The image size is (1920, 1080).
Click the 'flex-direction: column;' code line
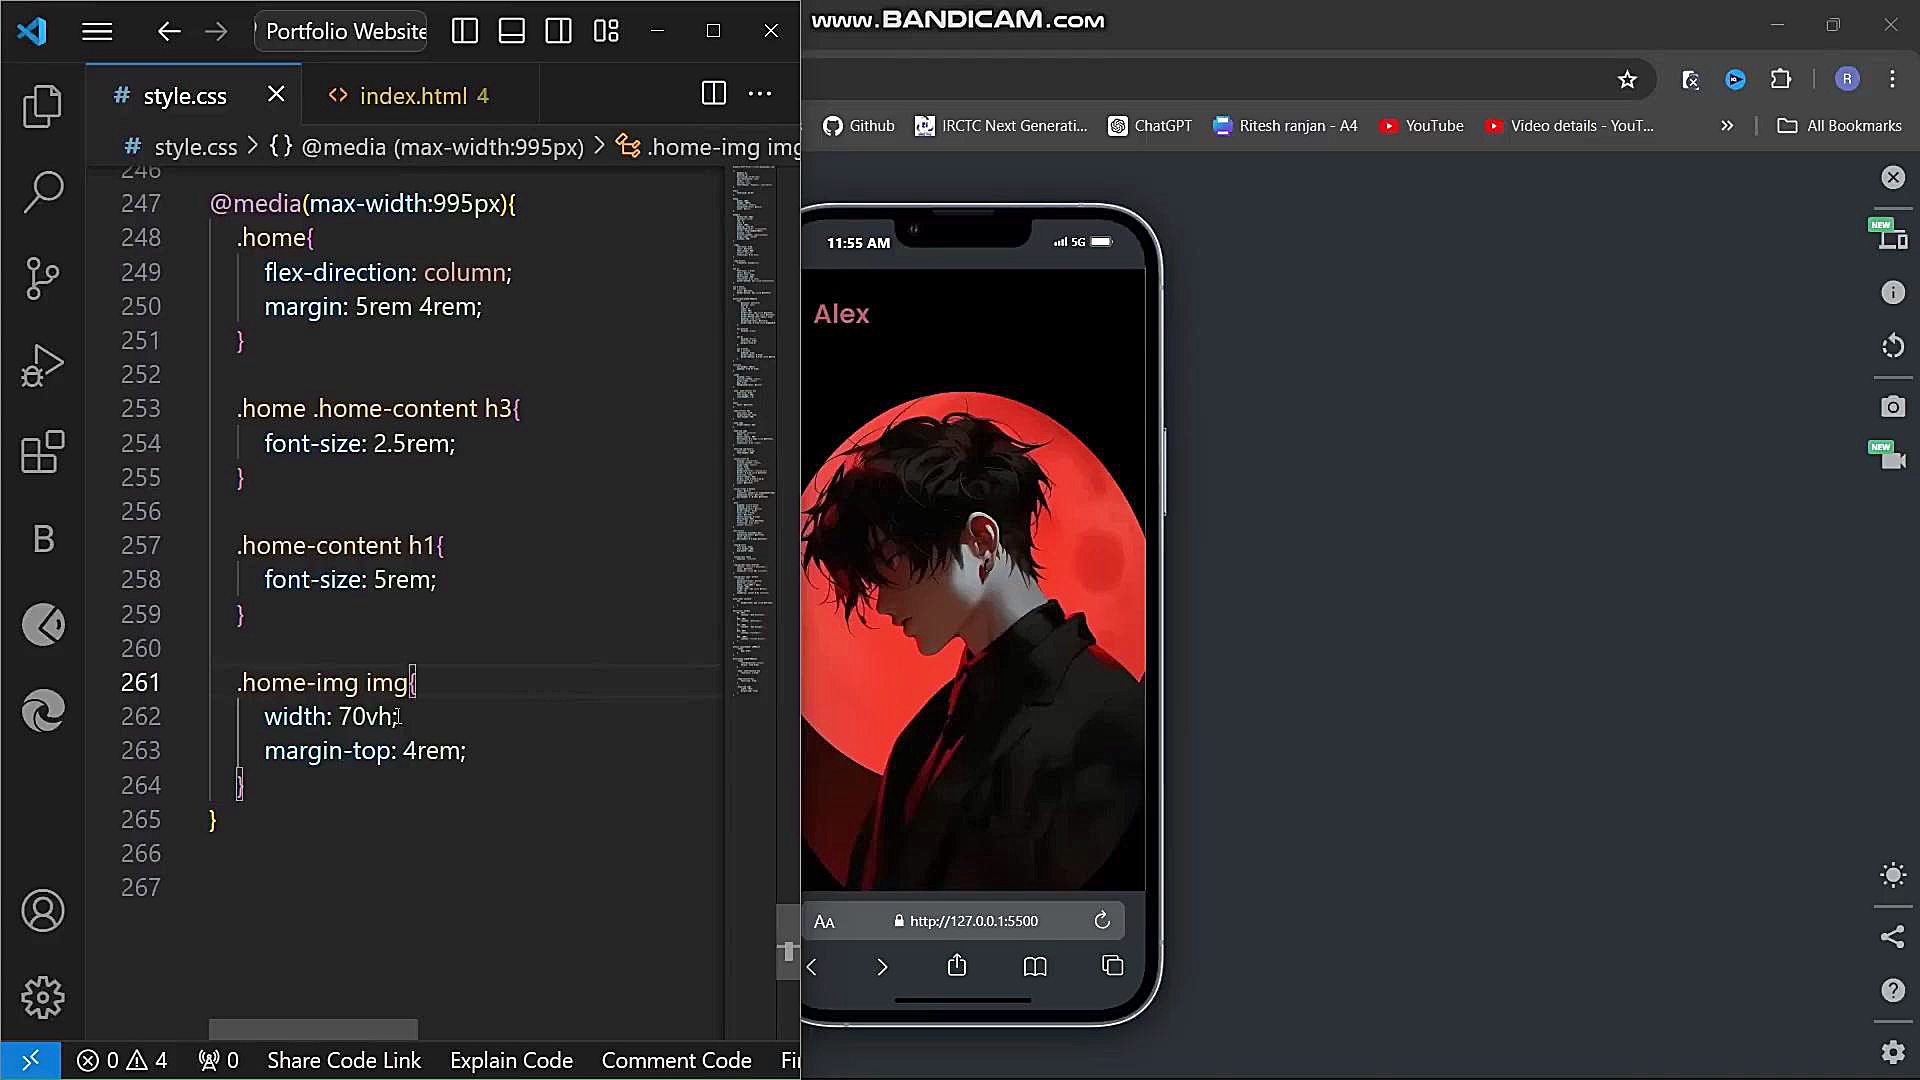388,273
